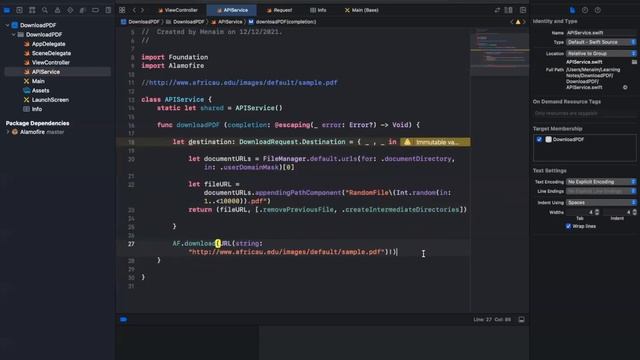The image size is (640, 360).
Task: Open the Line Endings dropdown
Action: 601,191
